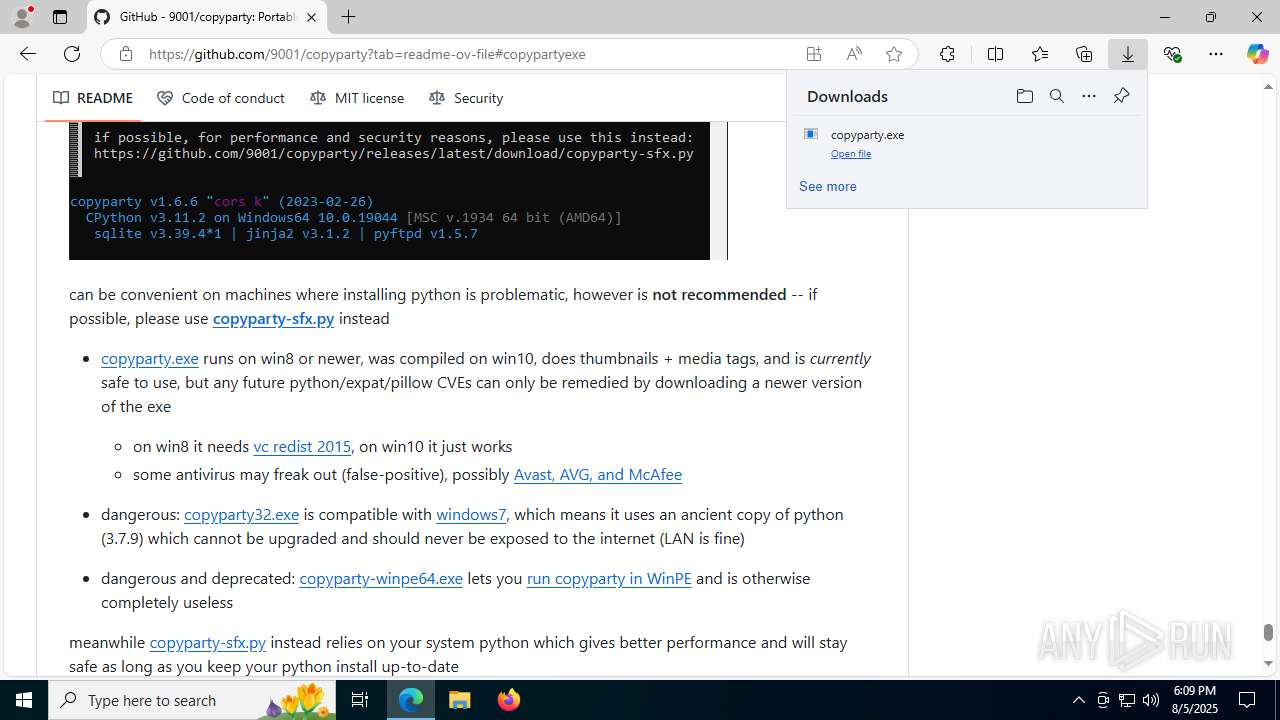
Task: Open more options in Downloads panel
Action: click(1088, 96)
